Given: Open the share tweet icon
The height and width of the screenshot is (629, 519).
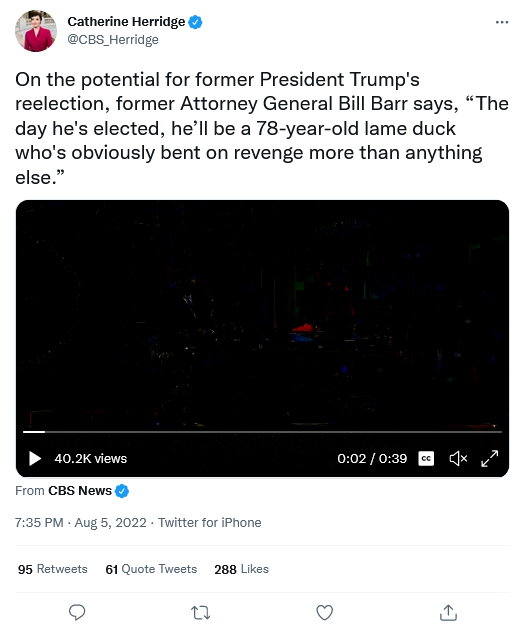Looking at the screenshot, I should click(448, 612).
